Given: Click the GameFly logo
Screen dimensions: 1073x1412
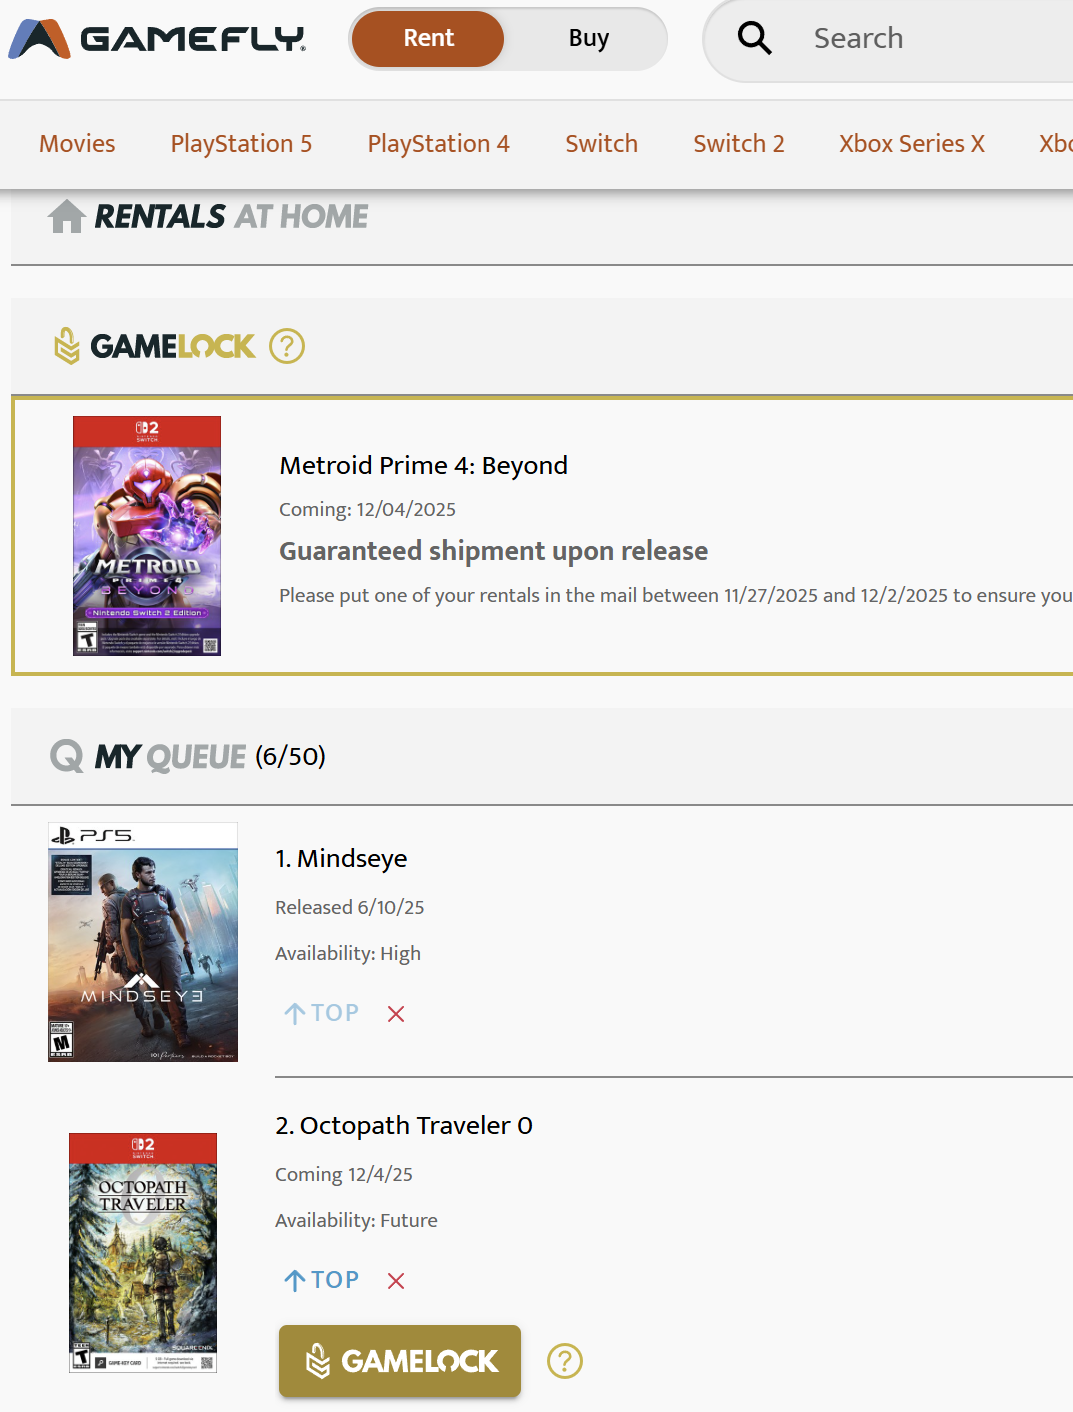Looking at the screenshot, I should click(157, 39).
